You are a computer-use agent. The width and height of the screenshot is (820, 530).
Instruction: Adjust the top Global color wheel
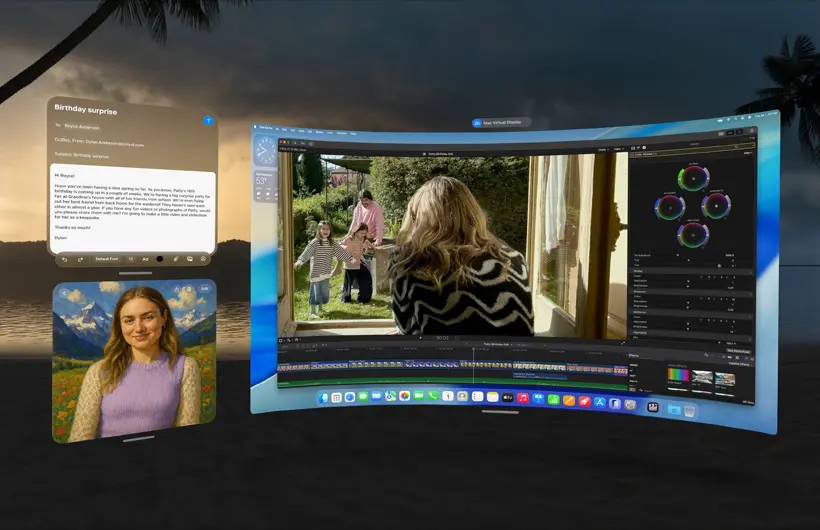693,178
